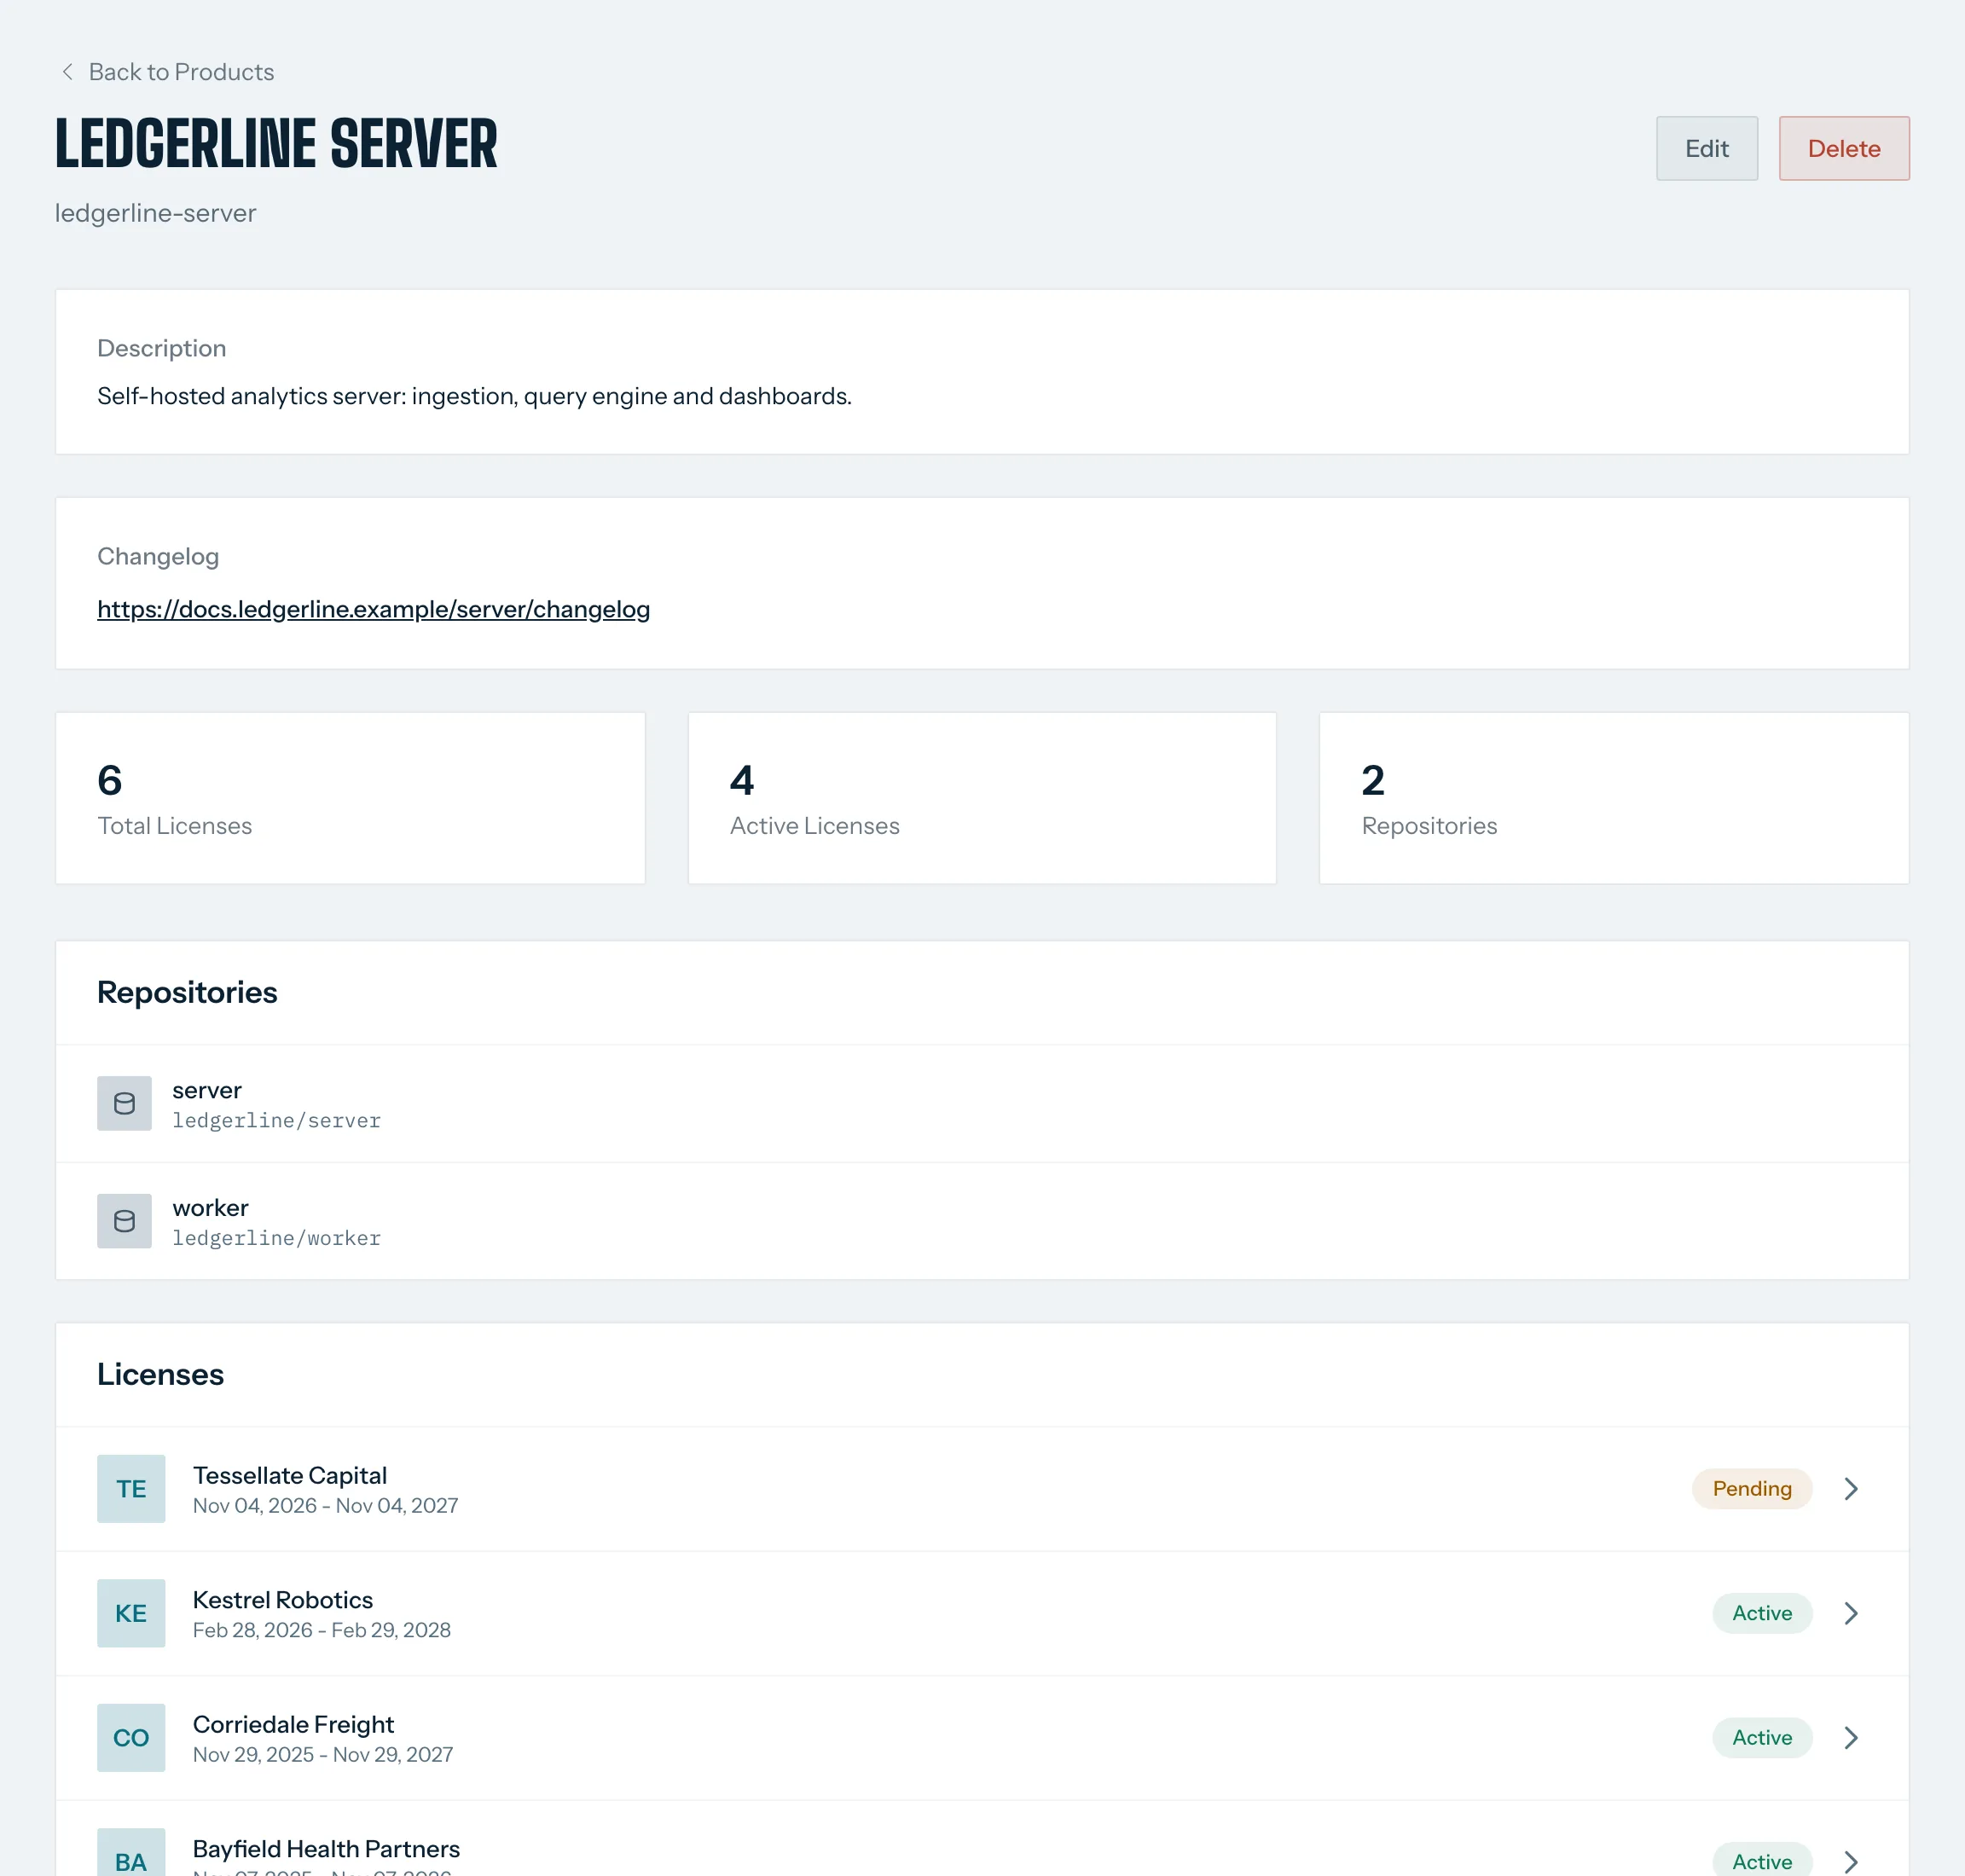Click the KE avatar for Kestrel Robotics
This screenshot has width=1965, height=1876.
pyautogui.click(x=131, y=1613)
